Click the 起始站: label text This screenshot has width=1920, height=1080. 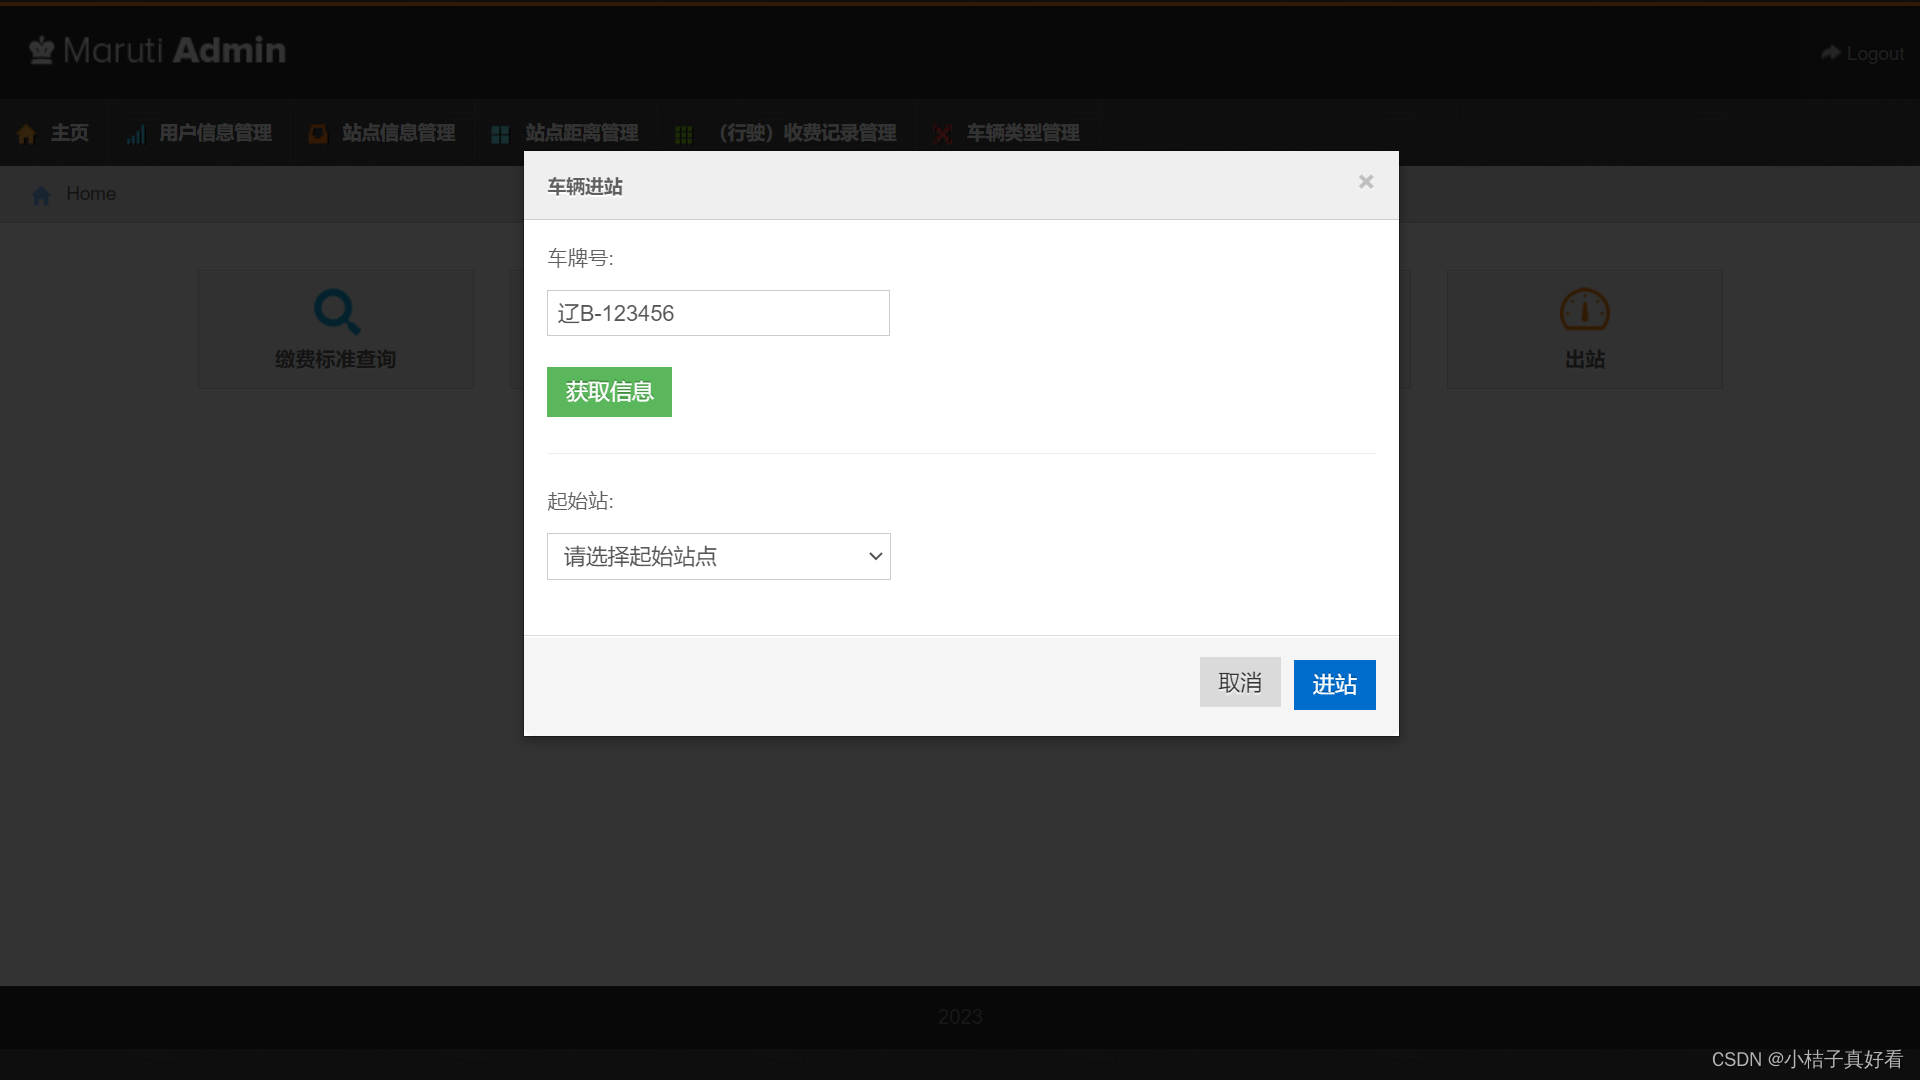[580, 501]
